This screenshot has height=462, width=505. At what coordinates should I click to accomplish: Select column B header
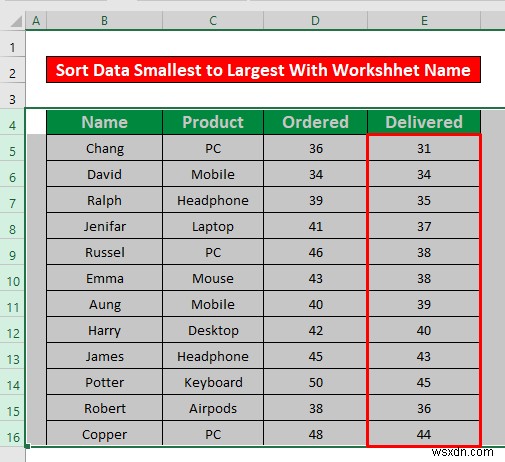point(104,21)
